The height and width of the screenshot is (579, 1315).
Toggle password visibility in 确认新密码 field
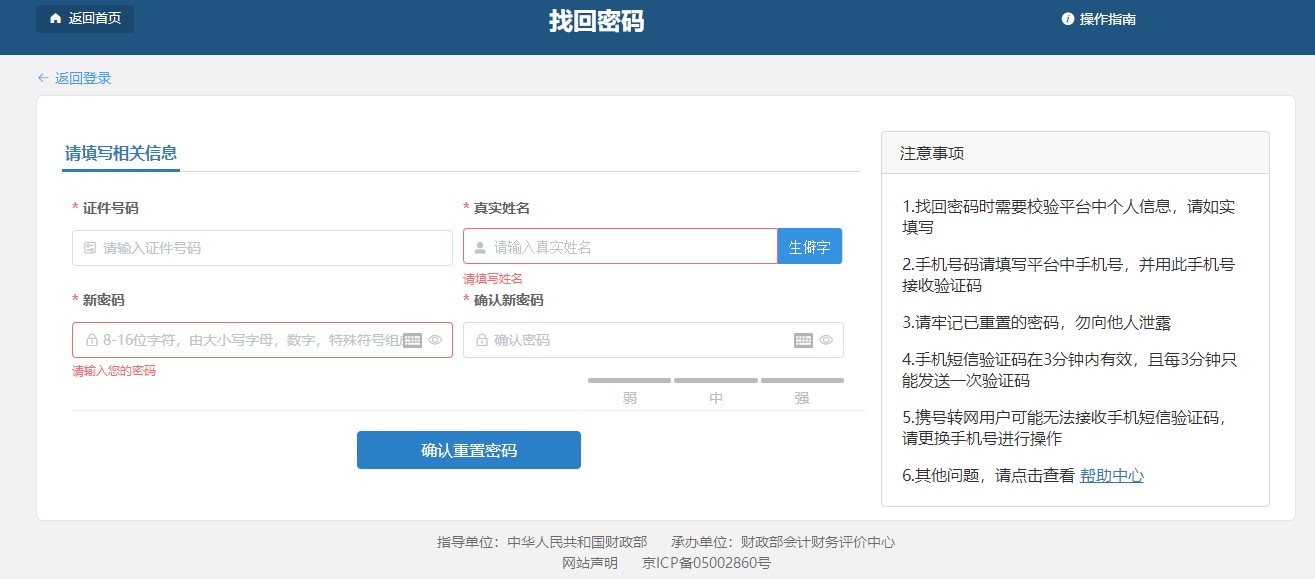point(827,339)
